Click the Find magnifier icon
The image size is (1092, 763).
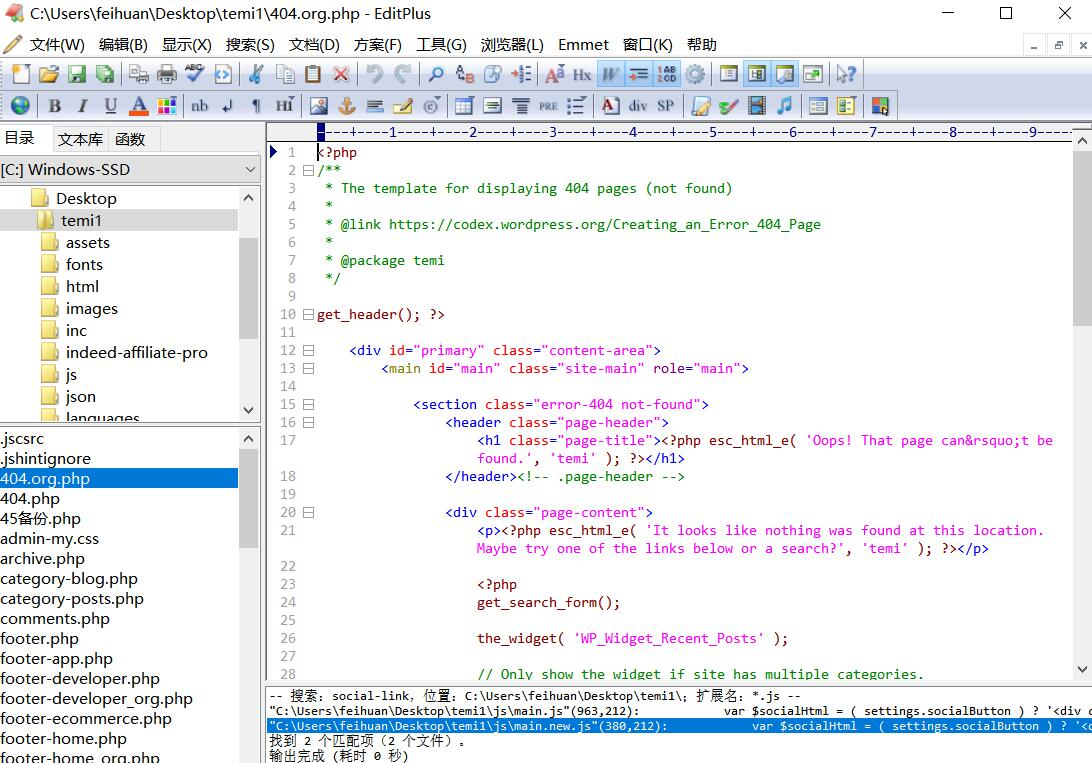pos(436,74)
